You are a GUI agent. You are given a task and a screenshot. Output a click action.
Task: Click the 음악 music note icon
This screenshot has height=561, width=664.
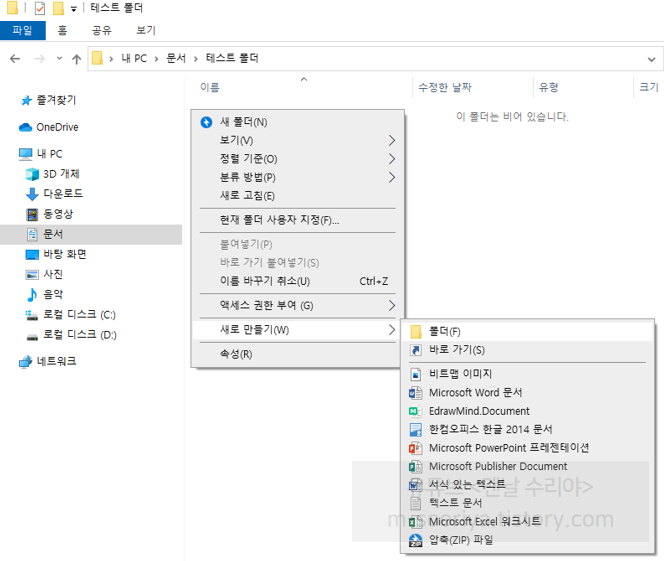click(x=32, y=295)
